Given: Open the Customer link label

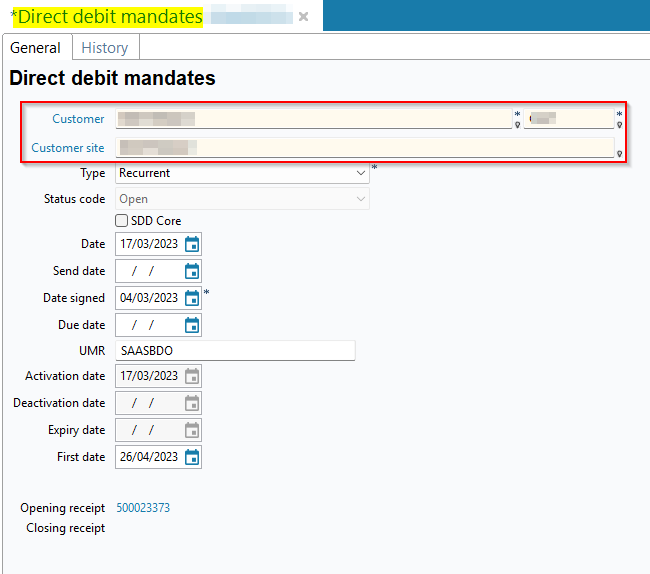Looking at the screenshot, I should [78, 119].
